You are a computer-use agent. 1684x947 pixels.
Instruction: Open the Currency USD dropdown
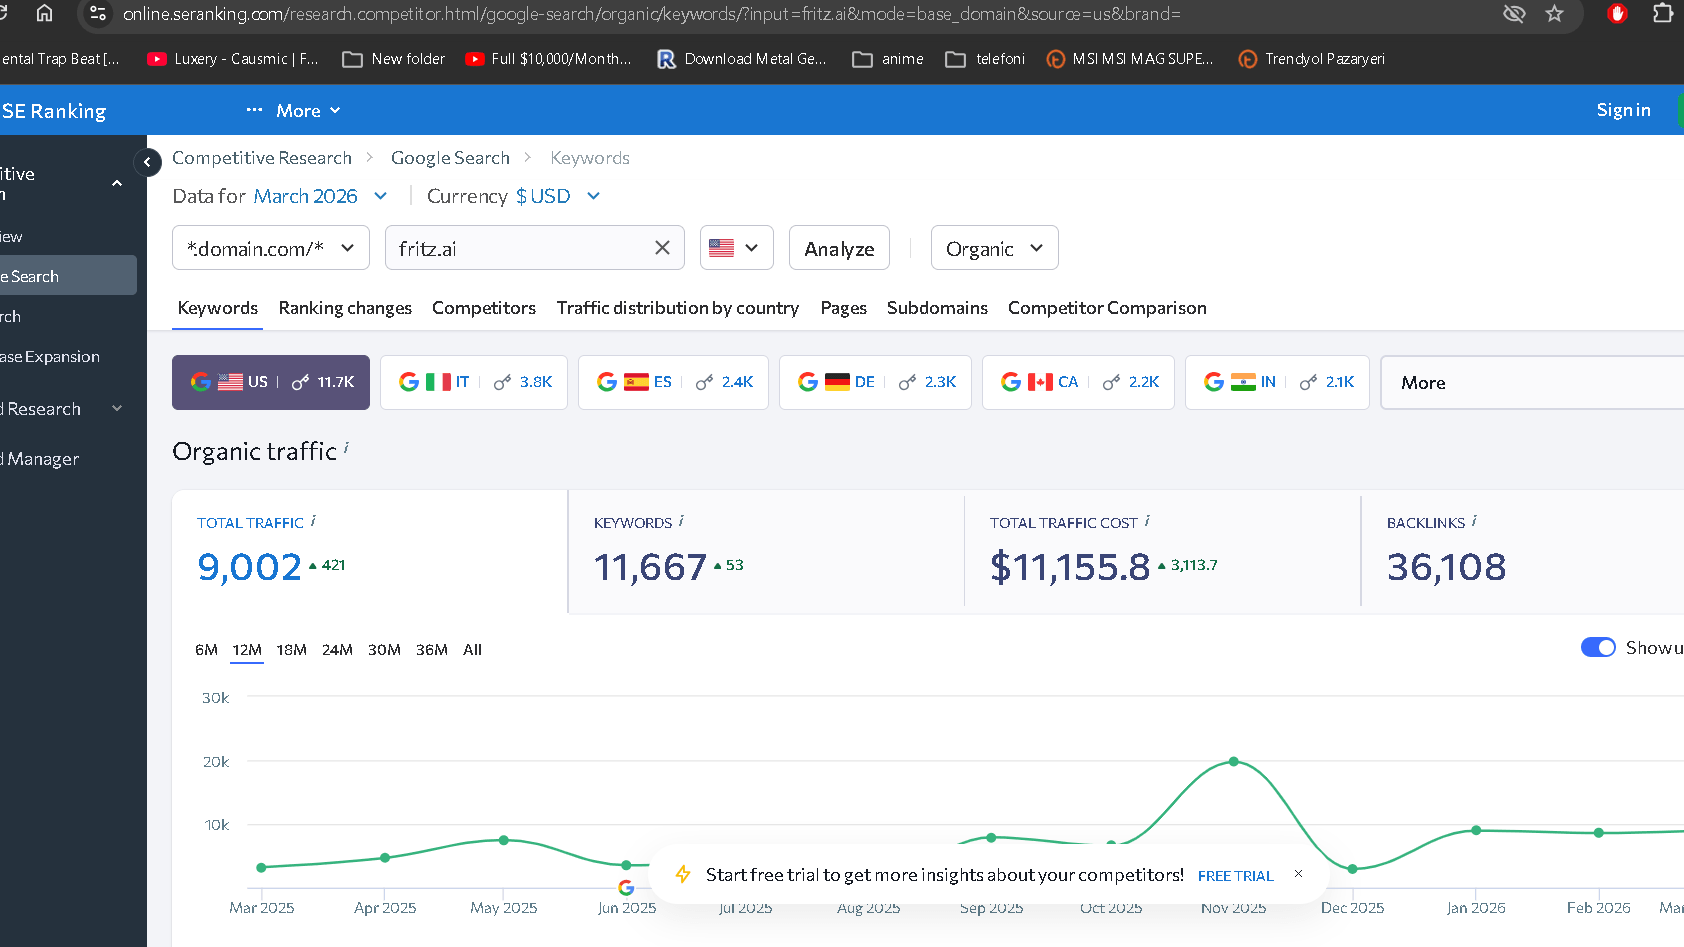point(555,196)
